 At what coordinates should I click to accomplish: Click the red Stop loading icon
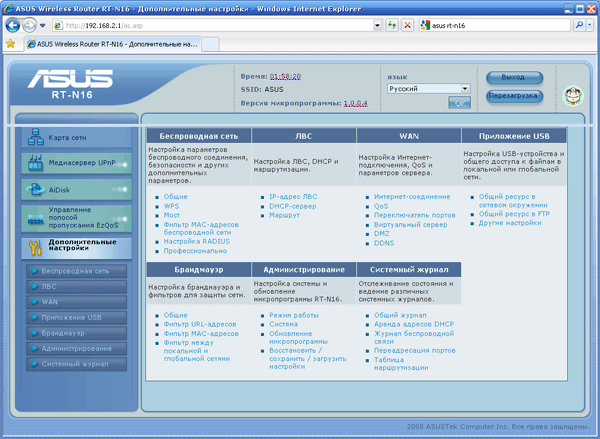(x=408, y=25)
